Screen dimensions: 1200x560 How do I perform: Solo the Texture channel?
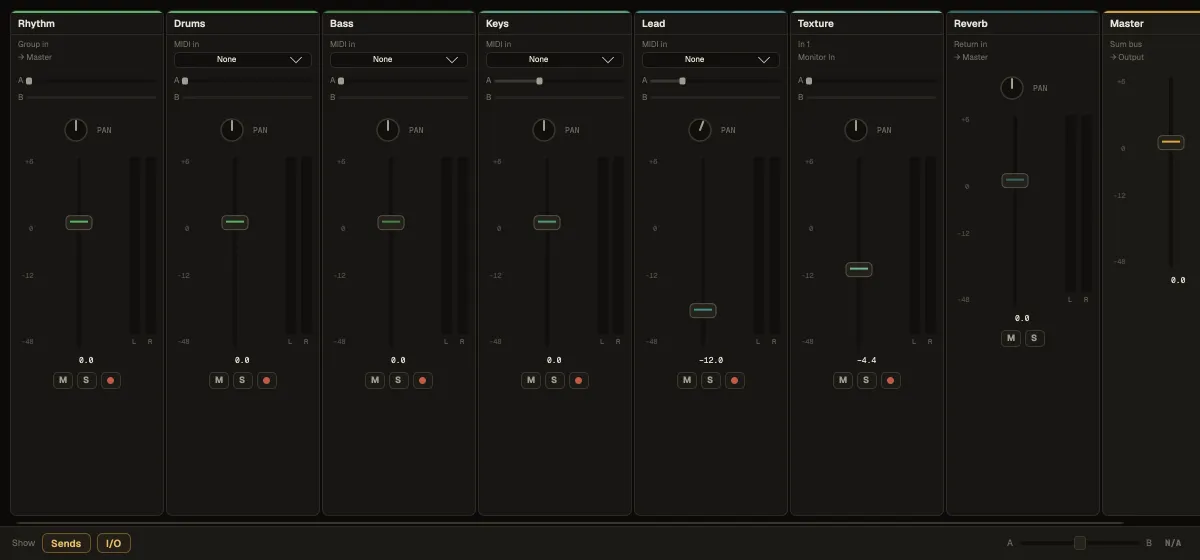point(867,380)
